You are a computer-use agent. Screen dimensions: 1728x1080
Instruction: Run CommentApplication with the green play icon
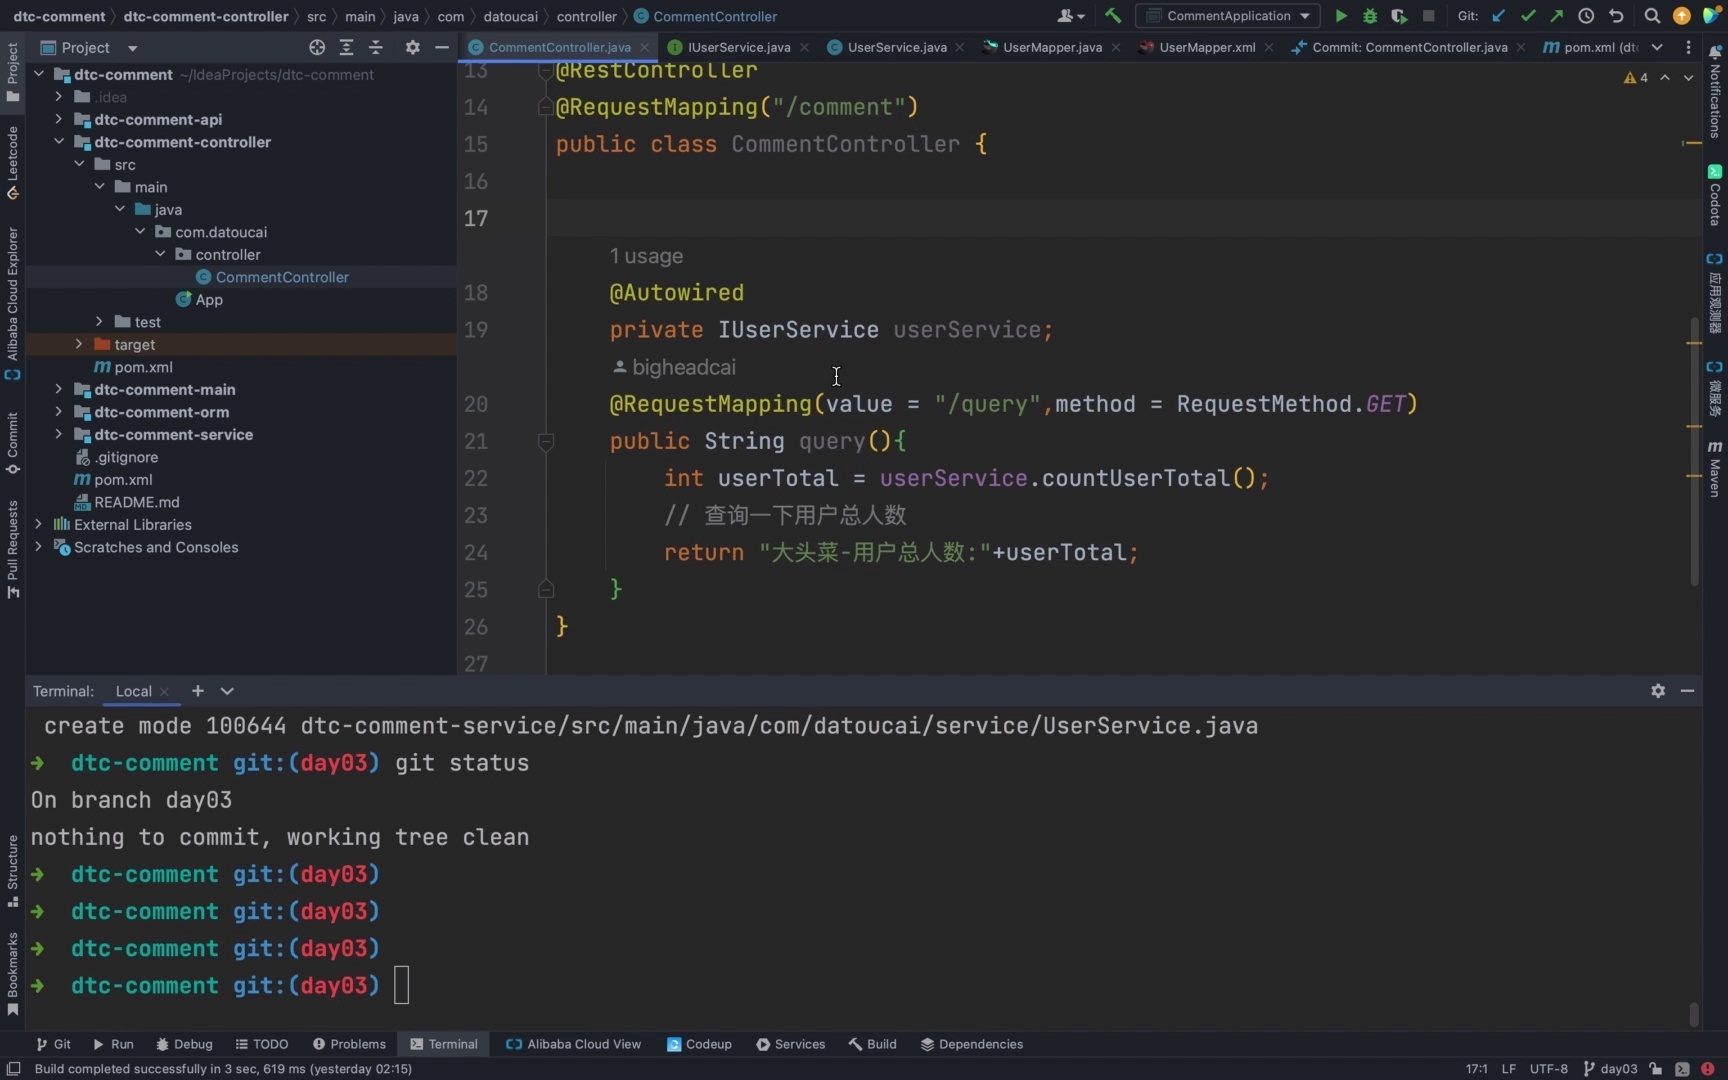click(1341, 16)
